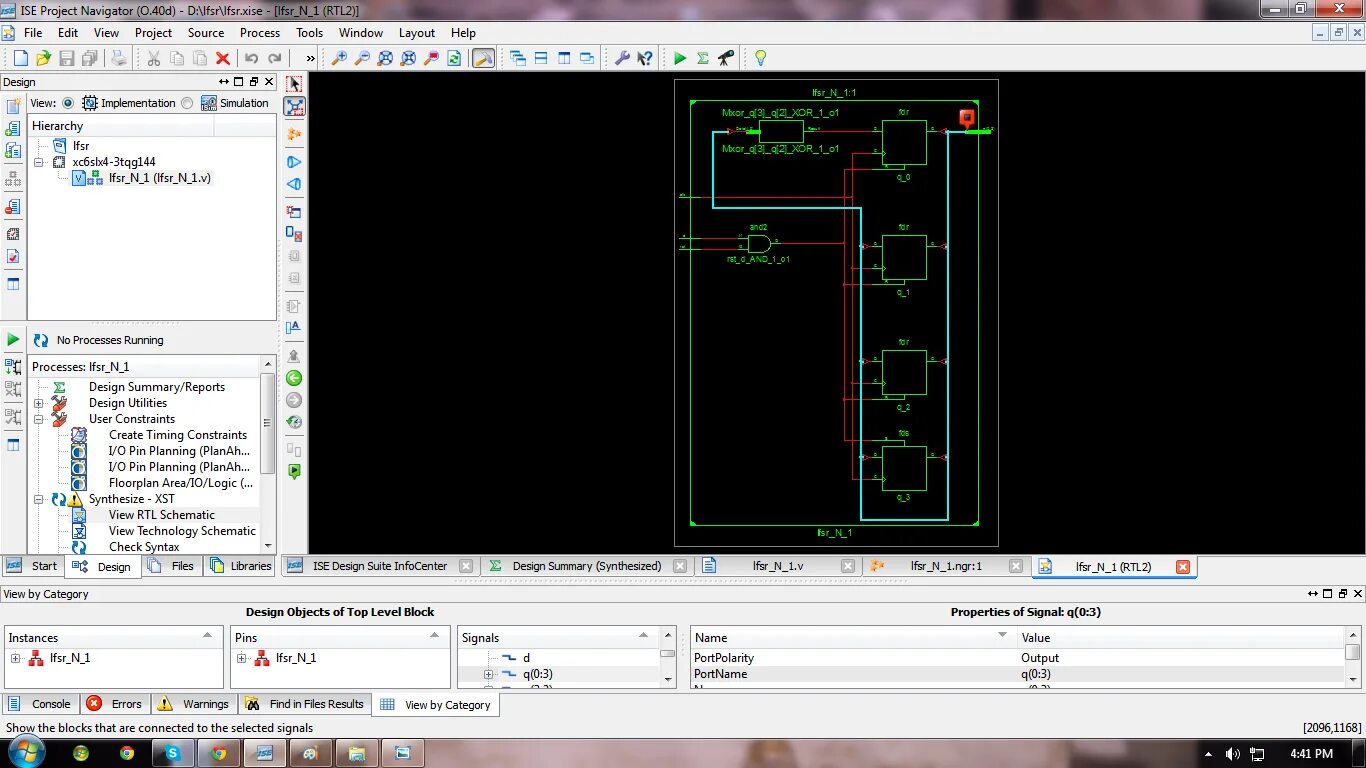Click the telescope toolbar icon
The image size is (1366, 768).
726,58
